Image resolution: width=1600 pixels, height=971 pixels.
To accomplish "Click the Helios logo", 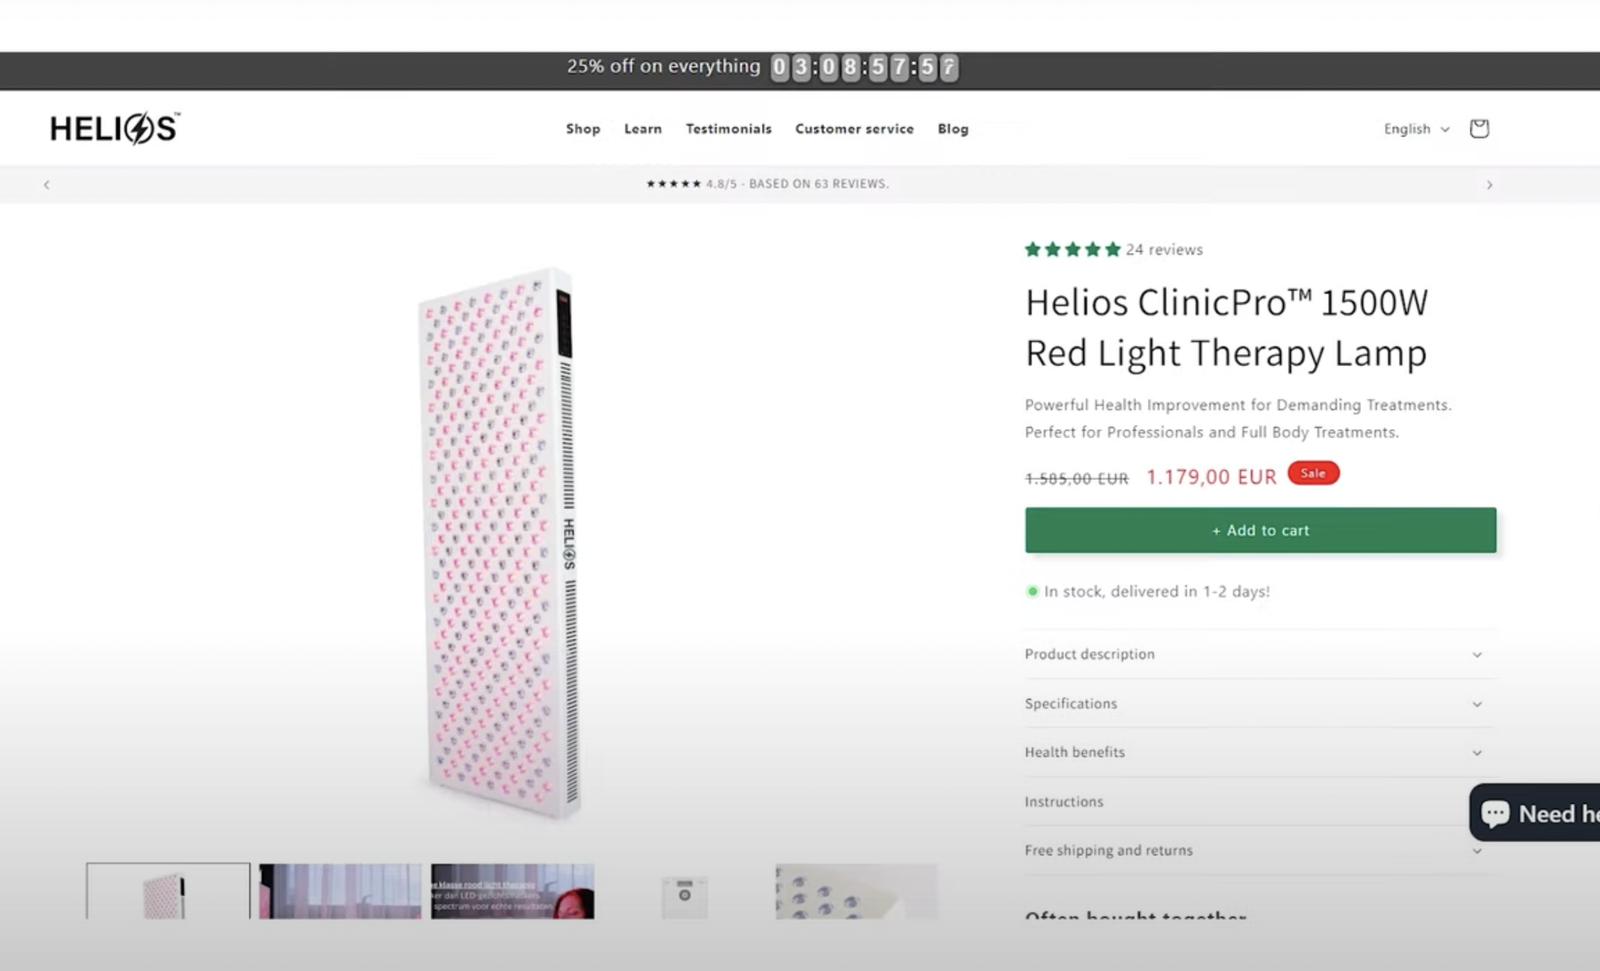I will pos(115,128).
